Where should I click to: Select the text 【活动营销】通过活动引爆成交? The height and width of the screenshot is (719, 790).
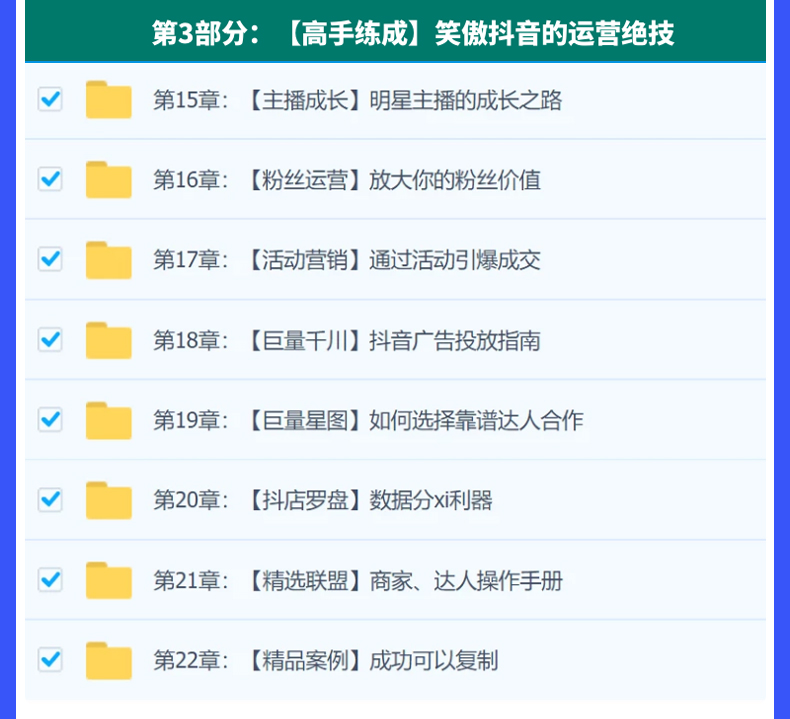pyautogui.click(x=395, y=260)
